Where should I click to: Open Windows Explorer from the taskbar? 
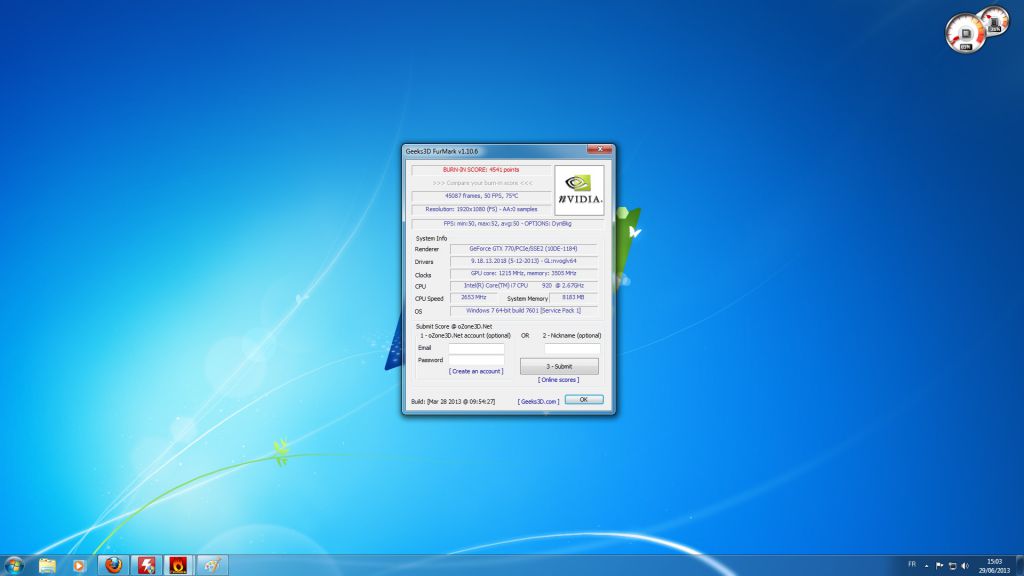tap(47, 565)
